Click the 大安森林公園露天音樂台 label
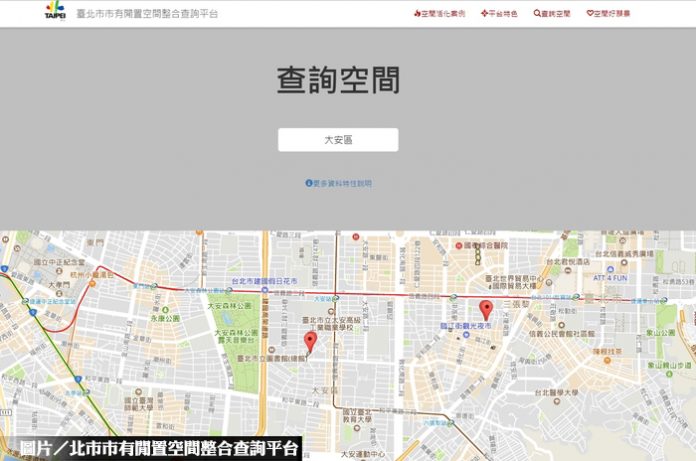This screenshot has width=696, height=461. pyautogui.click(x=236, y=336)
